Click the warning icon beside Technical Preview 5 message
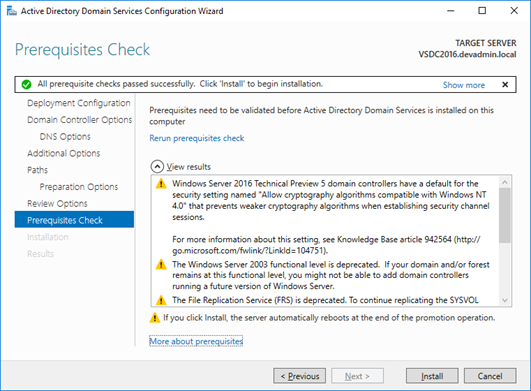 pyautogui.click(x=161, y=183)
